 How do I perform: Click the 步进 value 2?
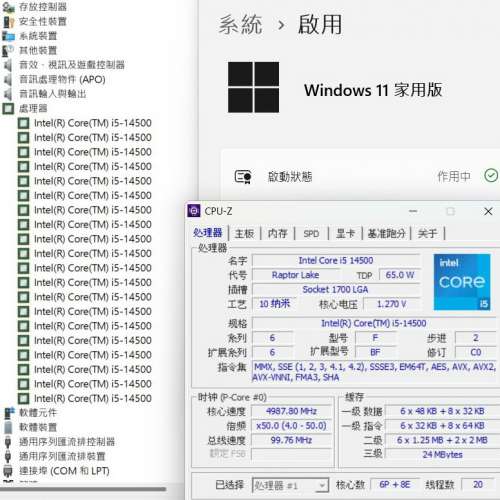pos(476,338)
